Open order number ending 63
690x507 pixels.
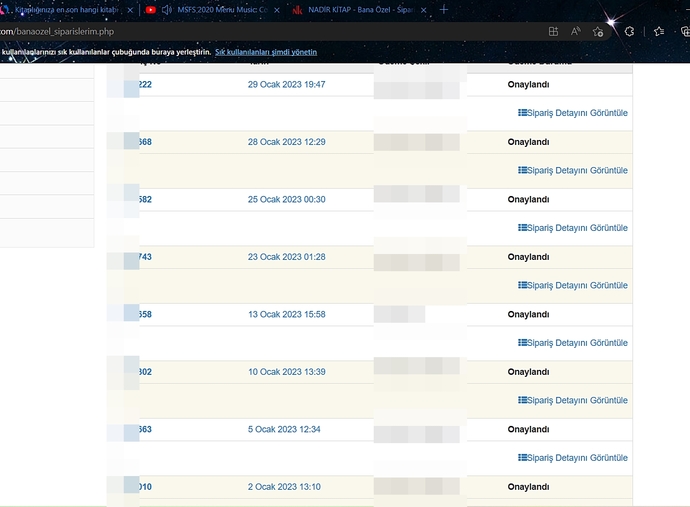tap(145, 430)
